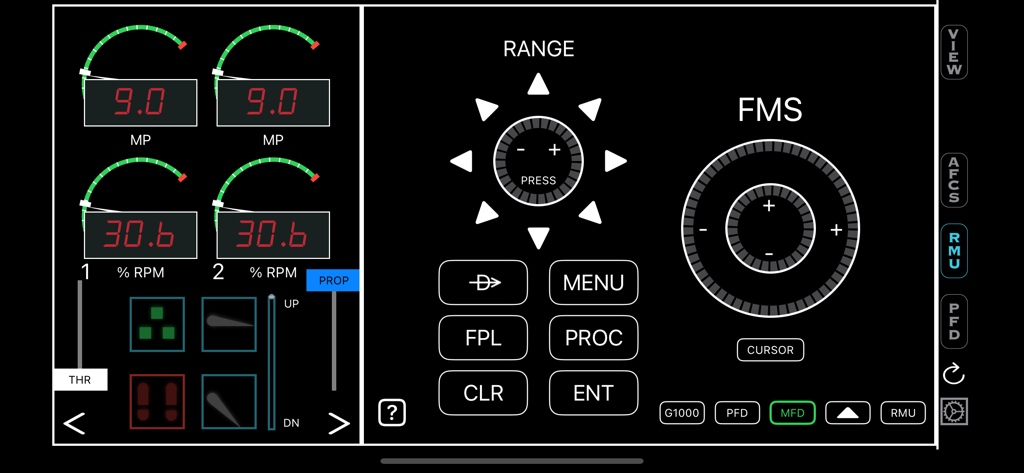
Task: Increase range with knob plus
Action: tap(554, 150)
